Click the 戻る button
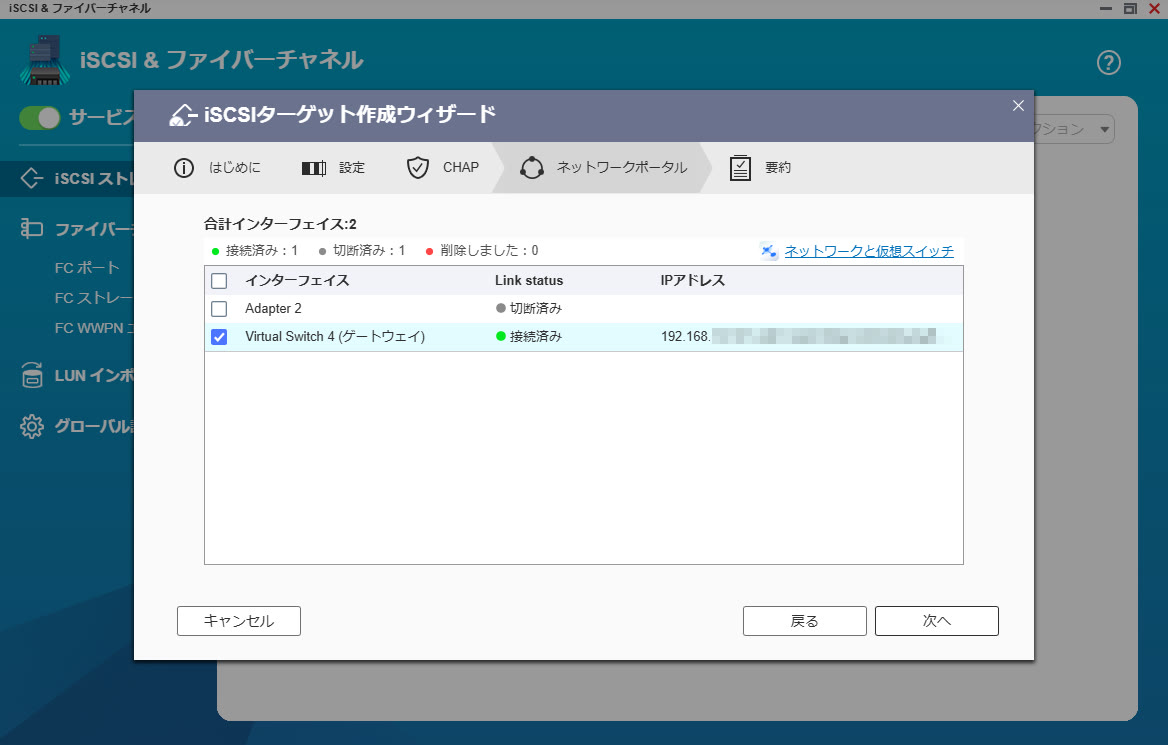 804,621
